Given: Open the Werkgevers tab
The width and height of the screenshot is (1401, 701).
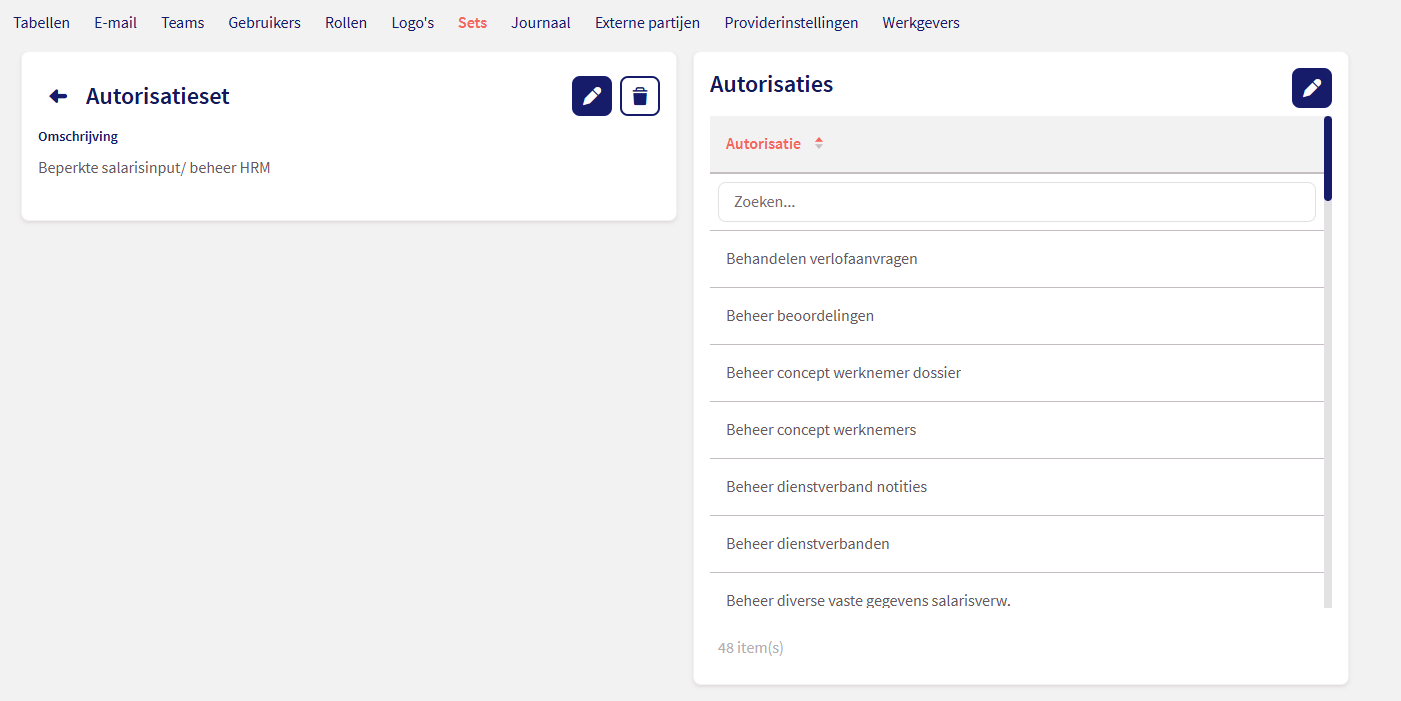Looking at the screenshot, I should coord(920,22).
